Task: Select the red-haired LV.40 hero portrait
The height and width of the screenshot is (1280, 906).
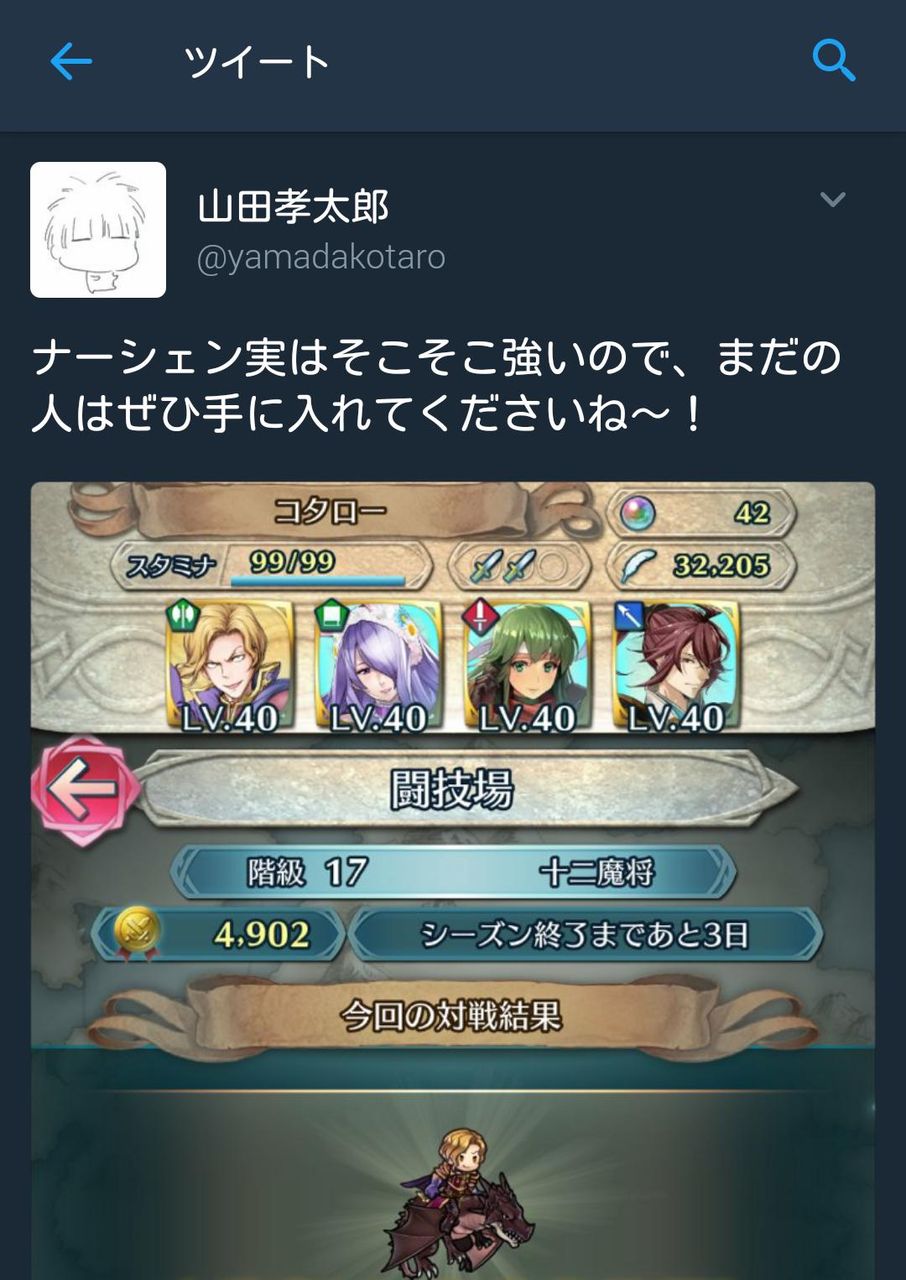Action: point(676,665)
